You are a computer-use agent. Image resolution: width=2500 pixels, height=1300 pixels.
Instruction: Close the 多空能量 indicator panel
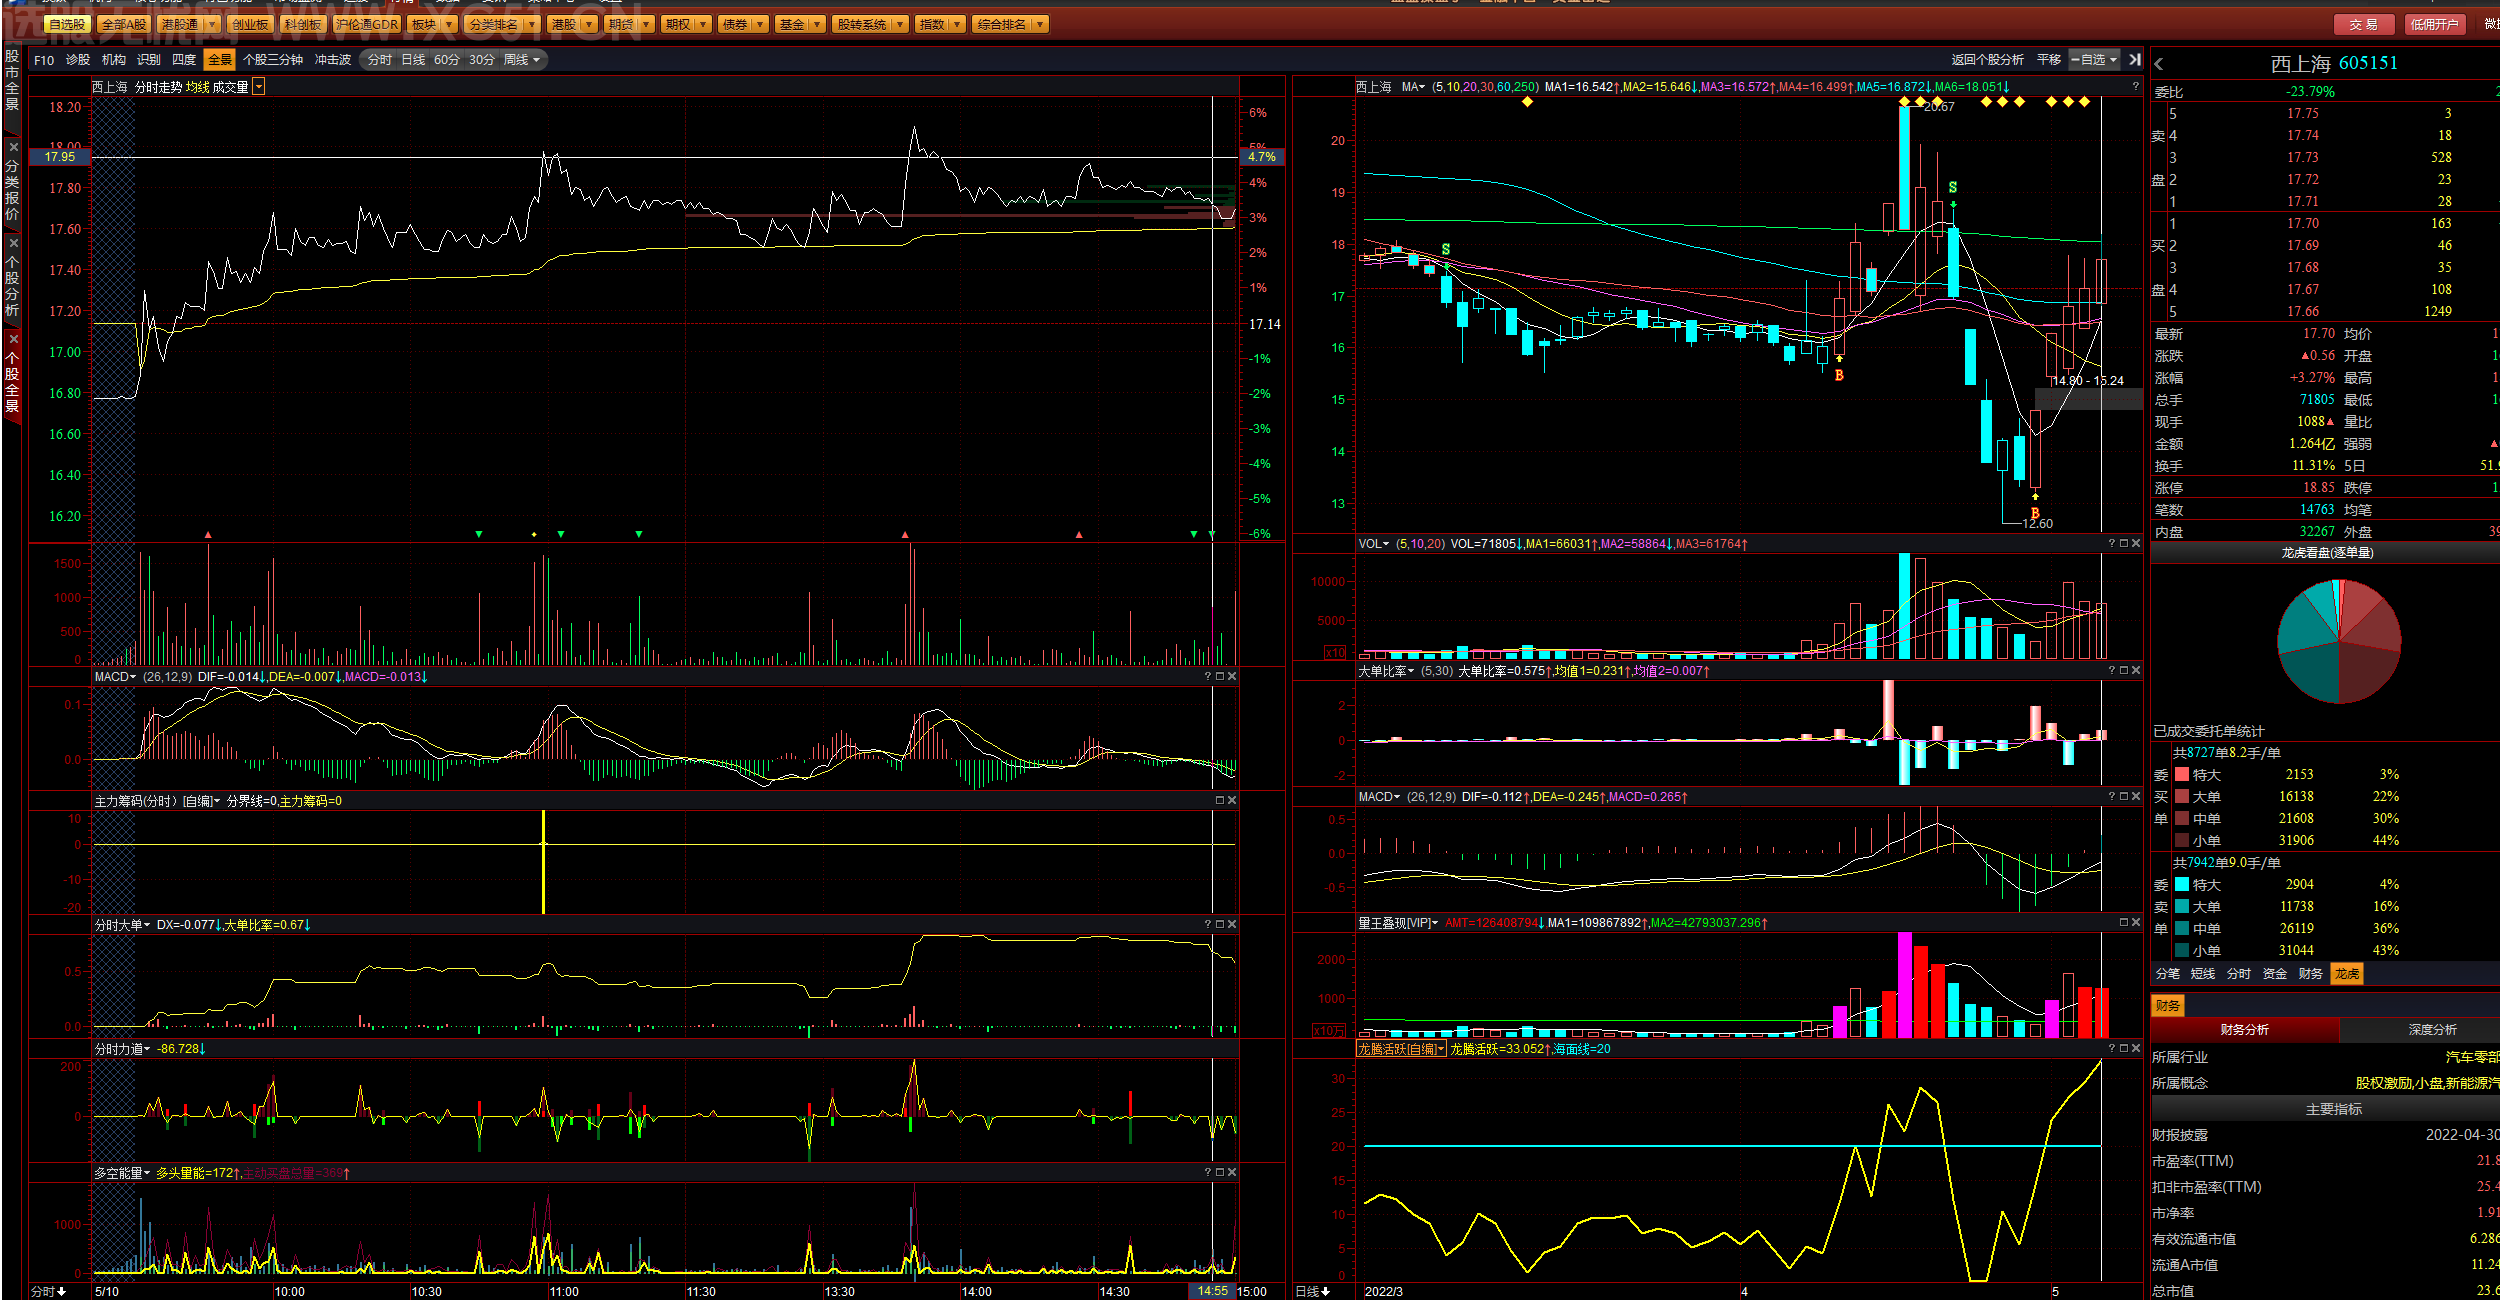(x=1232, y=1173)
